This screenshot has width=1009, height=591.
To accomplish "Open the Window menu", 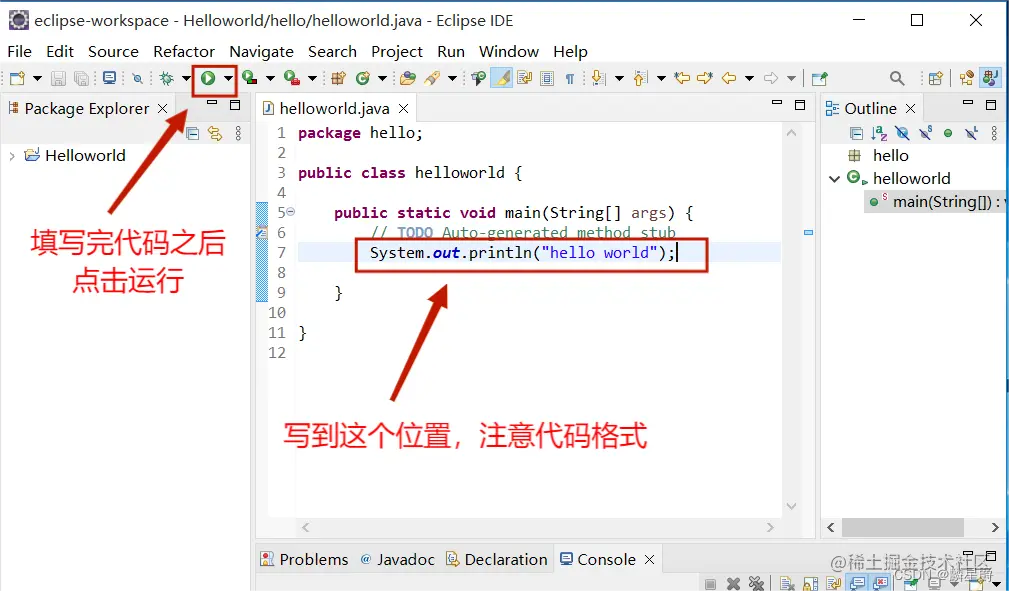I will coord(508,52).
